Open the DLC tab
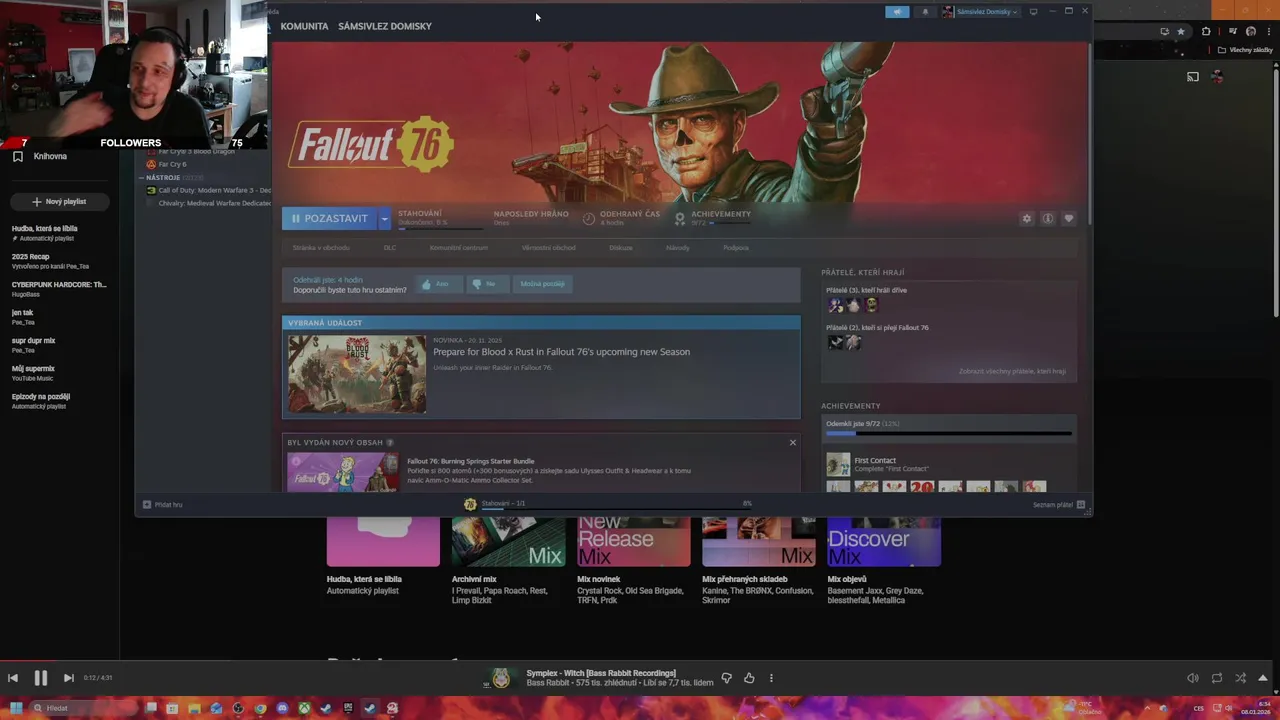1280x720 pixels. (390, 248)
